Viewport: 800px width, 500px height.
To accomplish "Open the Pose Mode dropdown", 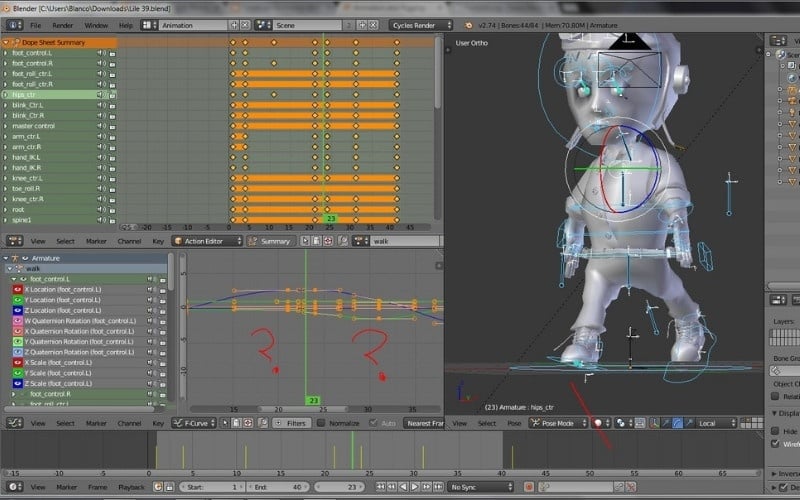I will (x=560, y=423).
